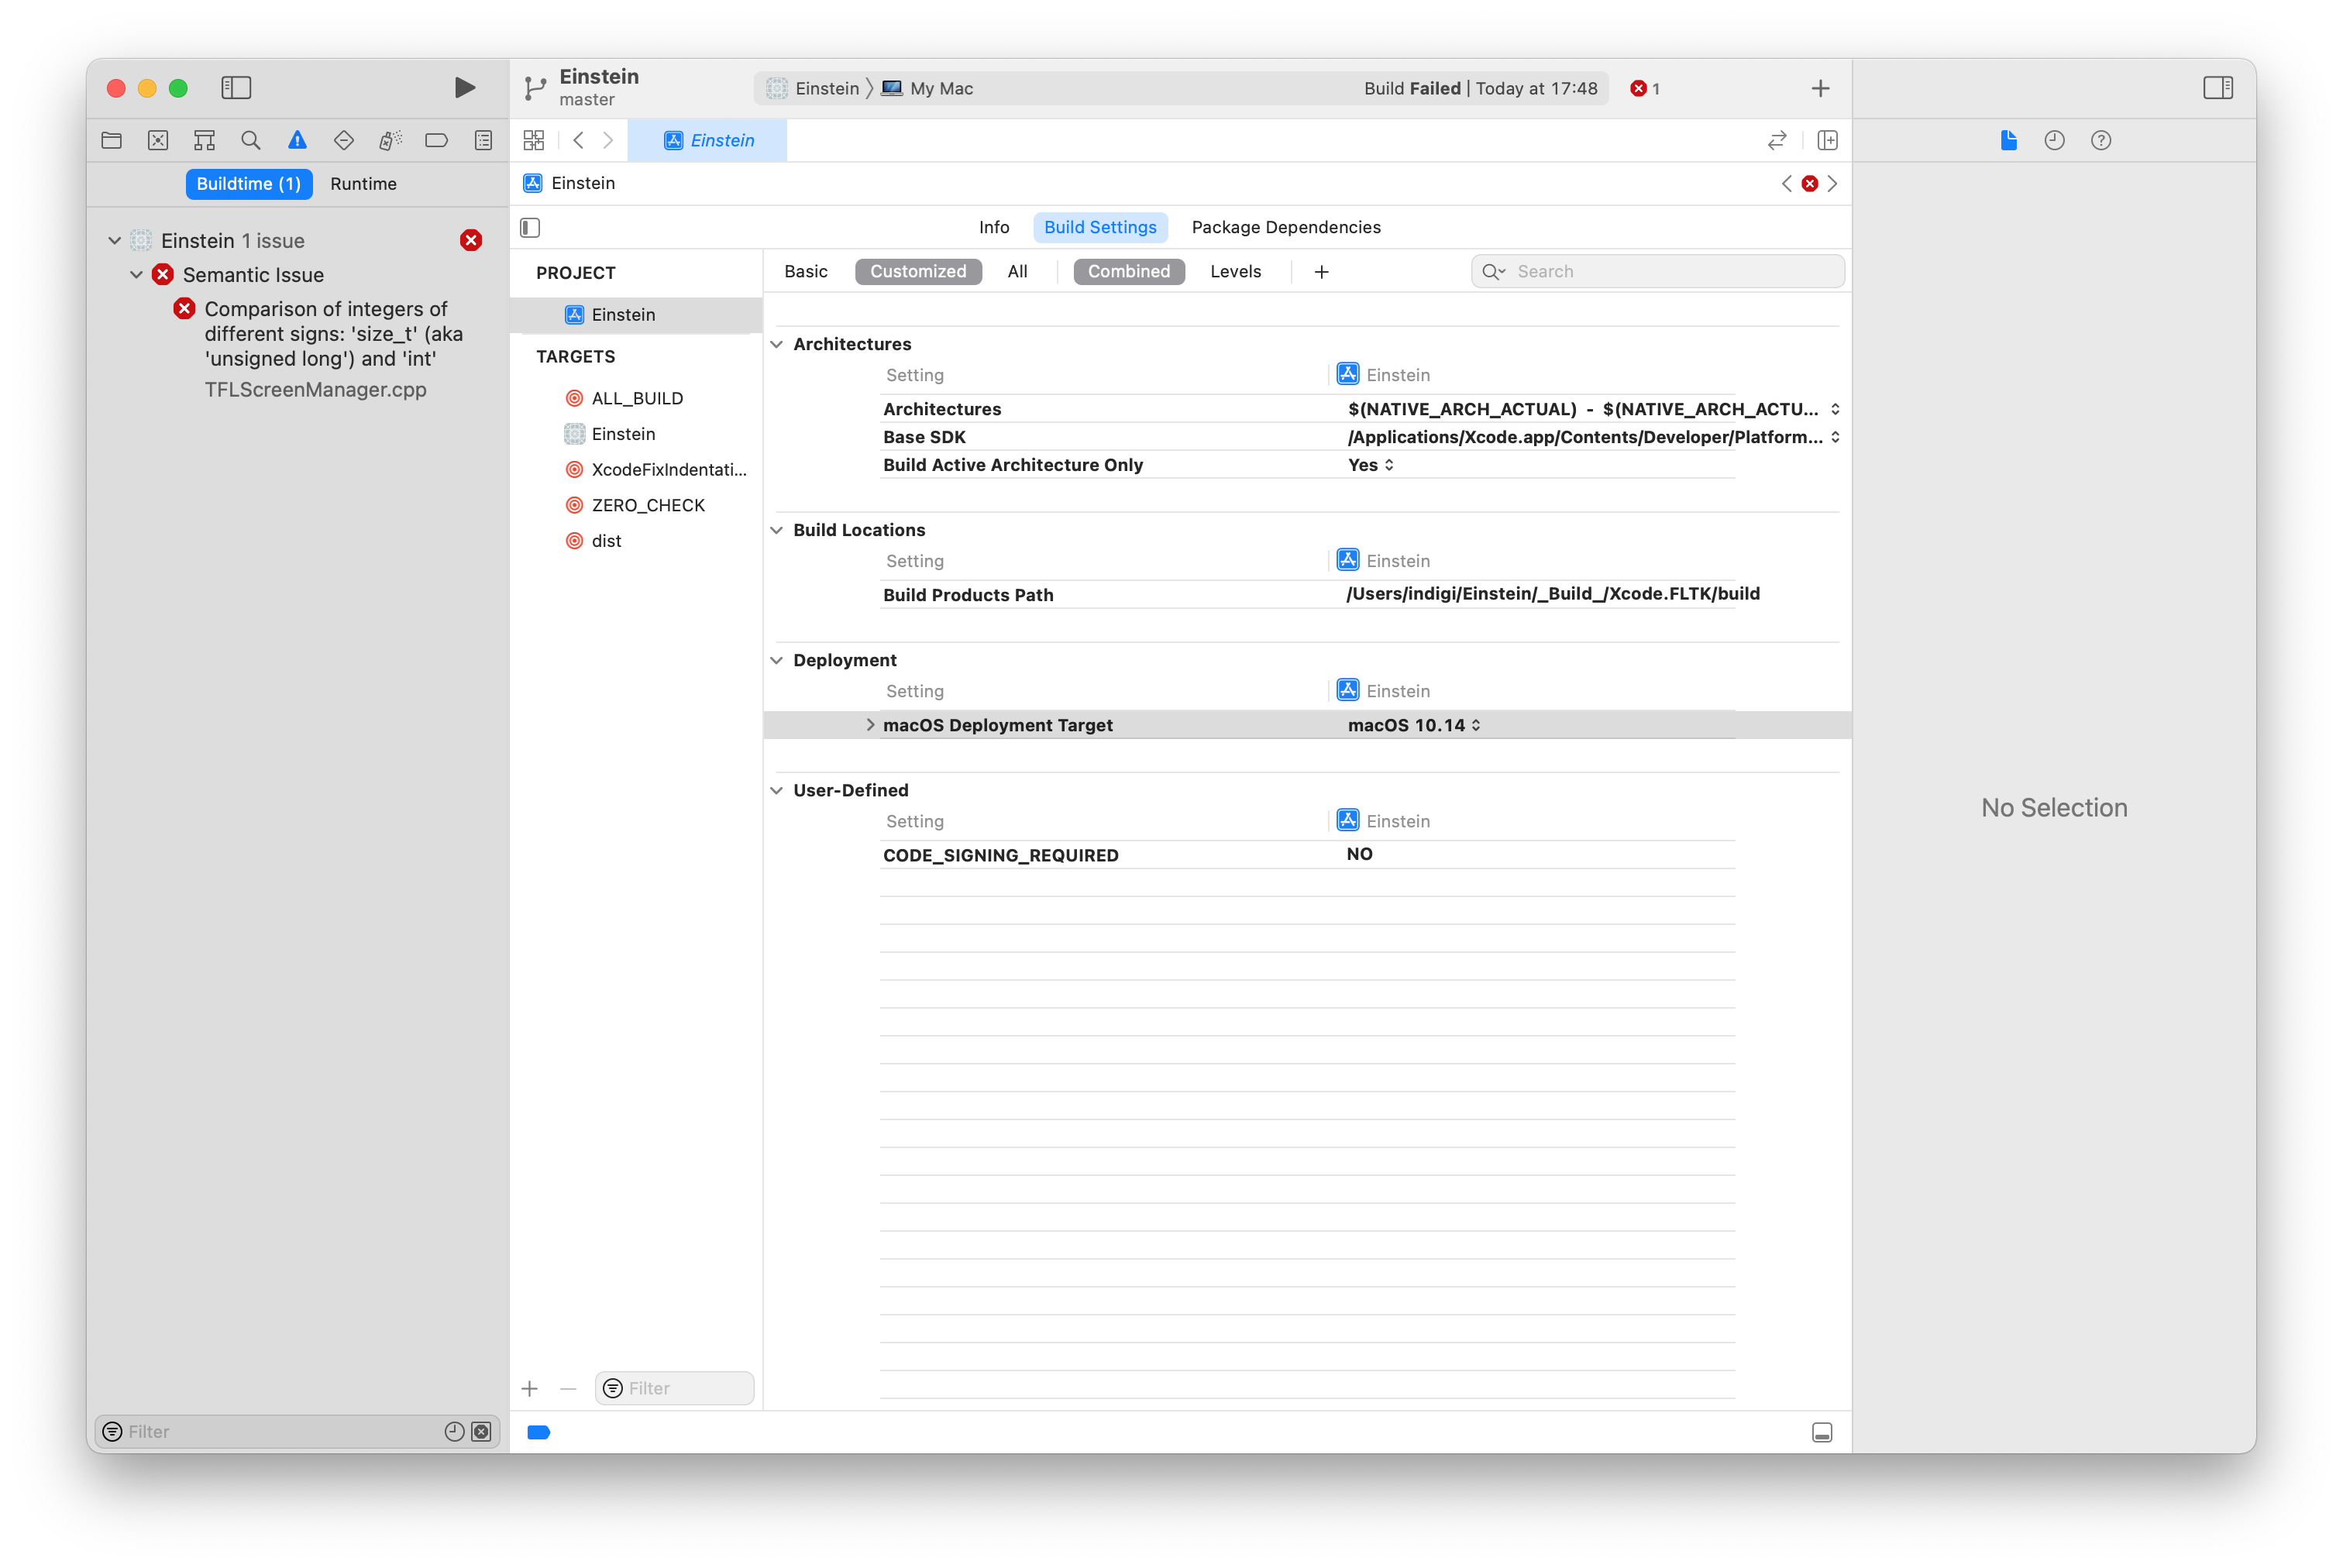Run the Einstein build
The image size is (2343, 1568).
pos(463,88)
